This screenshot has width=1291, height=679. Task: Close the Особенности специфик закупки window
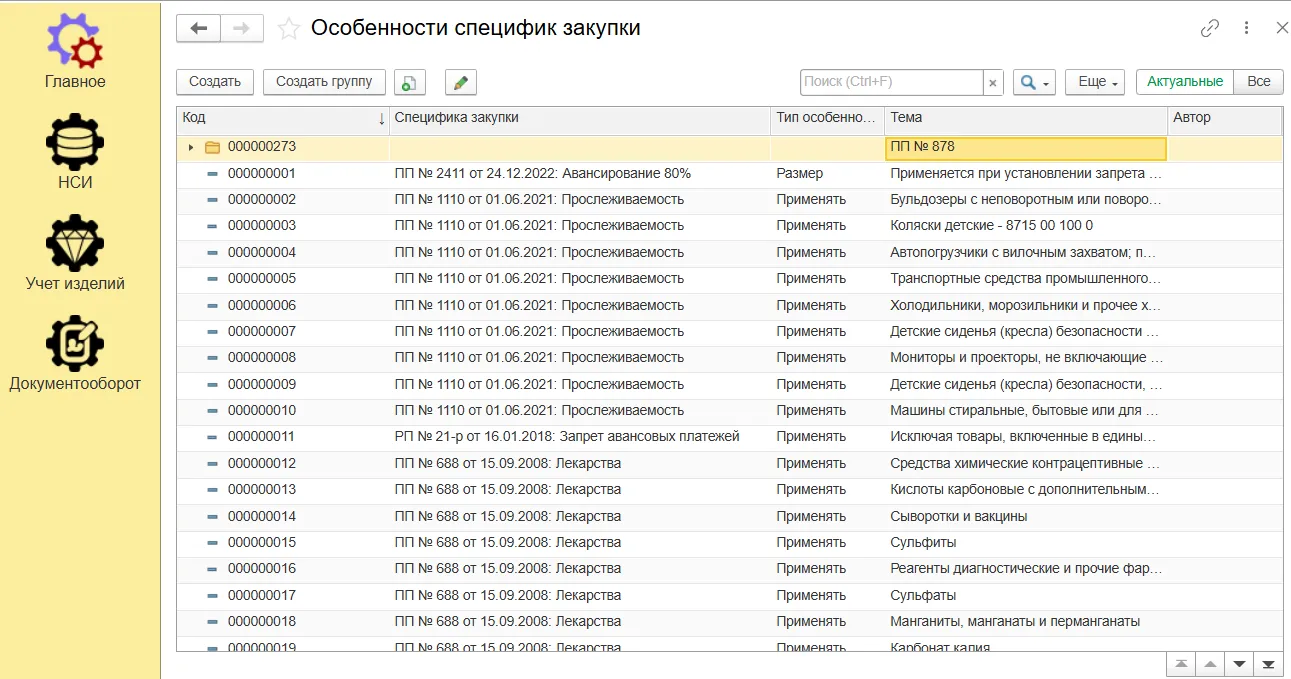point(1282,28)
